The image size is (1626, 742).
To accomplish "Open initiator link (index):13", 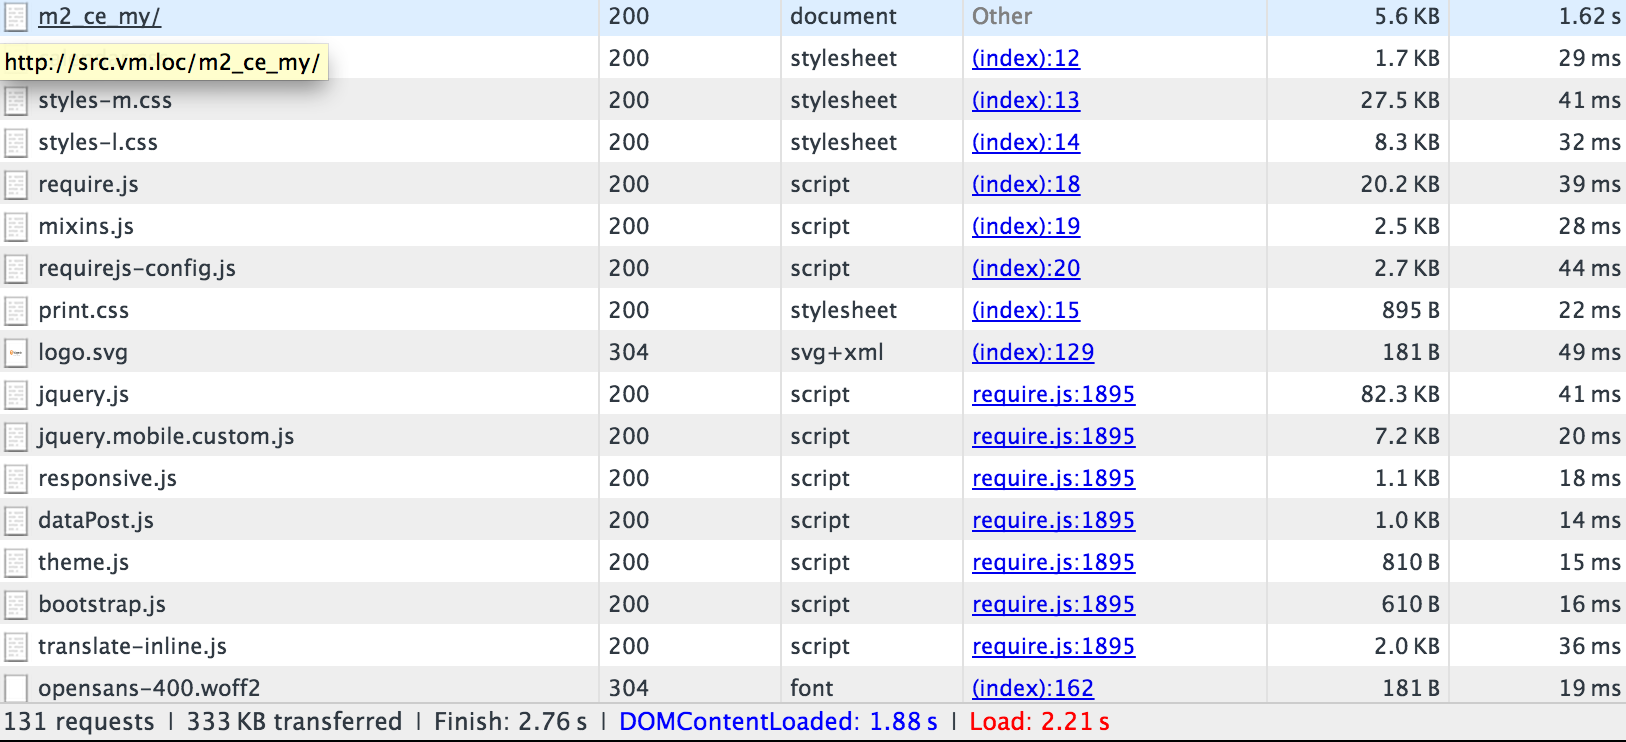I will 1026,100.
